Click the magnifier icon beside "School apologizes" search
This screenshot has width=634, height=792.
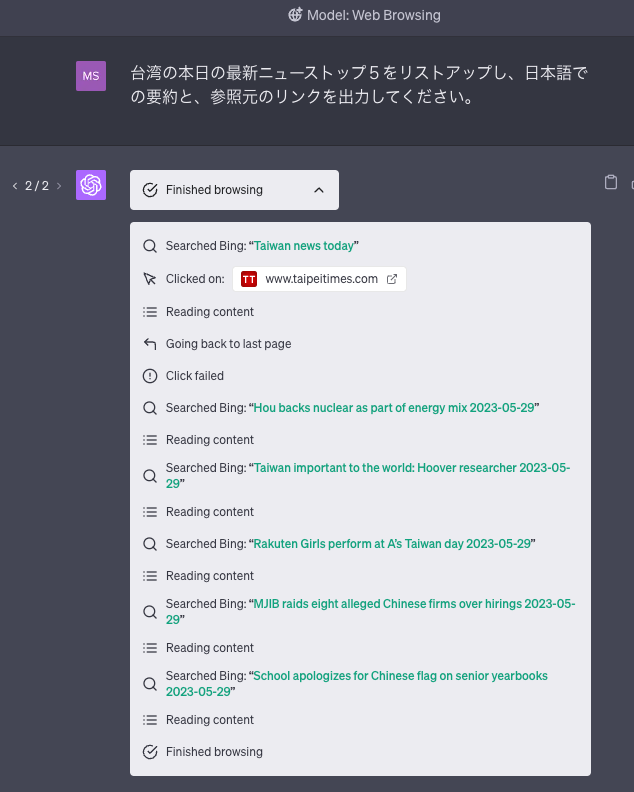(x=150, y=684)
